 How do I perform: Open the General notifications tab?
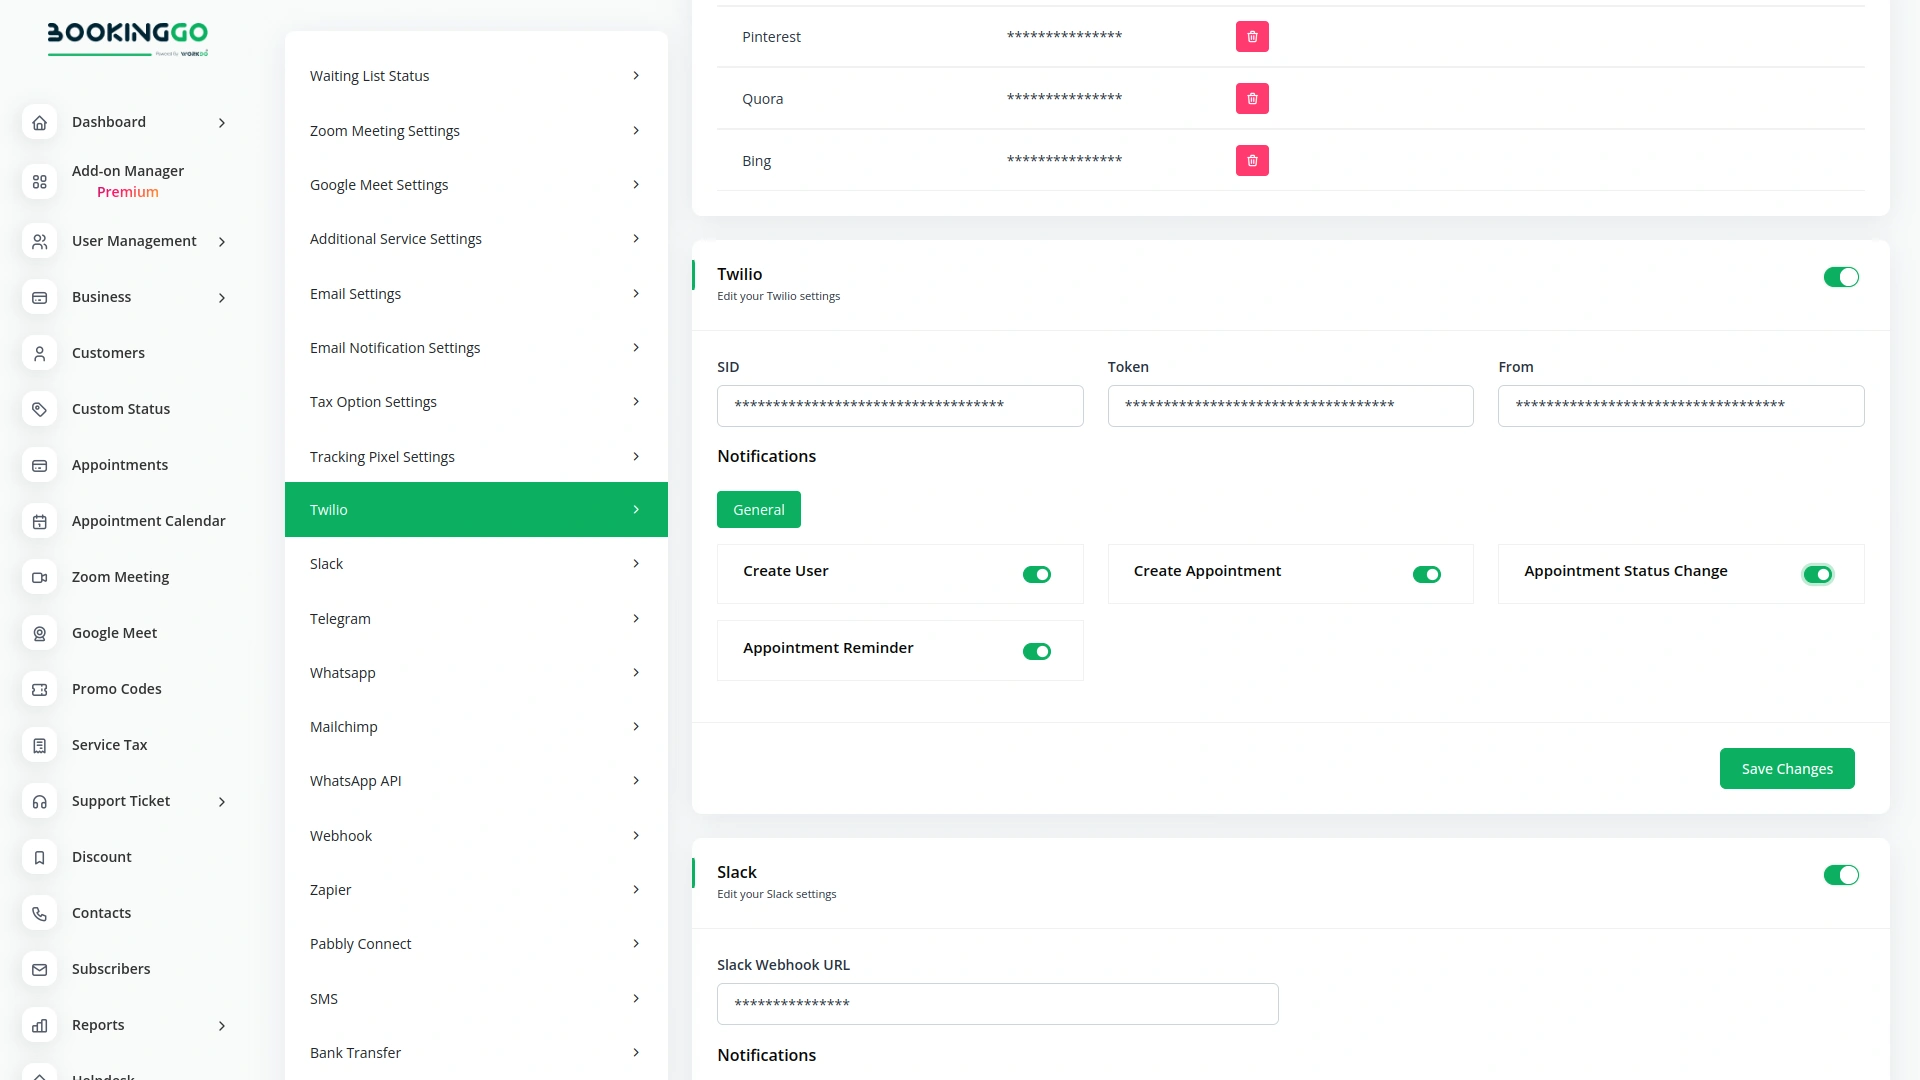758,509
